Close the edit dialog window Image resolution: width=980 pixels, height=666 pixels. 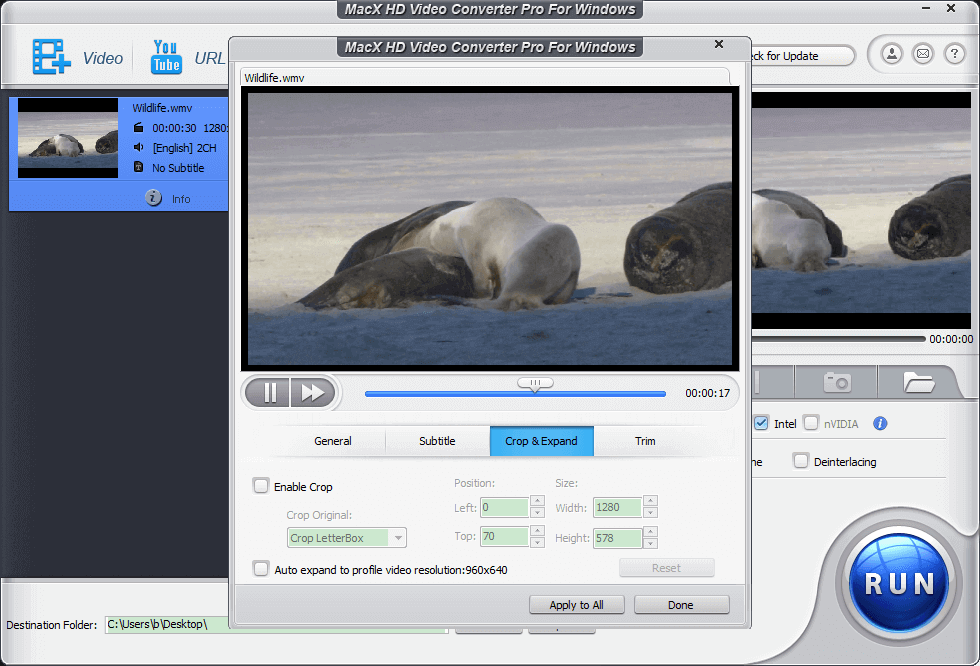[719, 44]
